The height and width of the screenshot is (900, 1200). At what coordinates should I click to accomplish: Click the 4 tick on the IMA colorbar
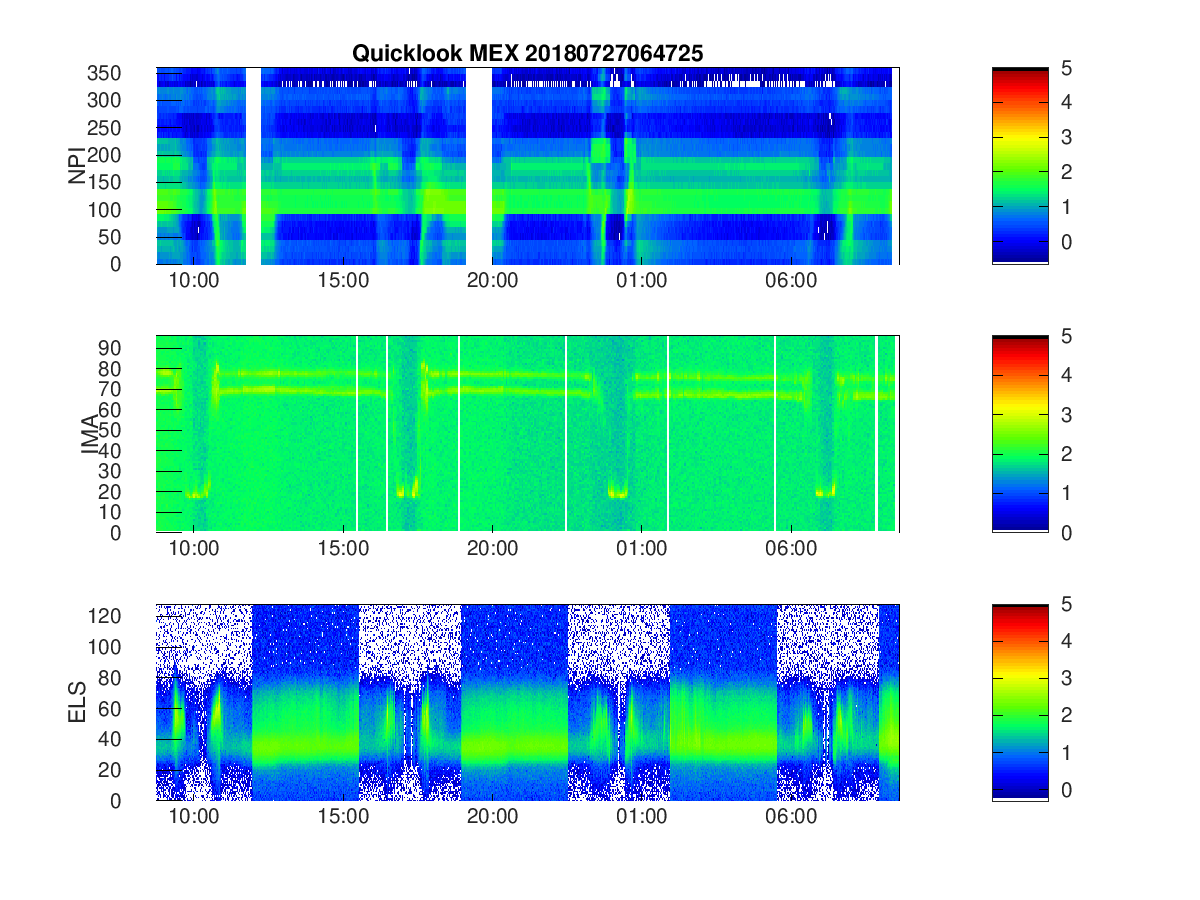click(1067, 375)
